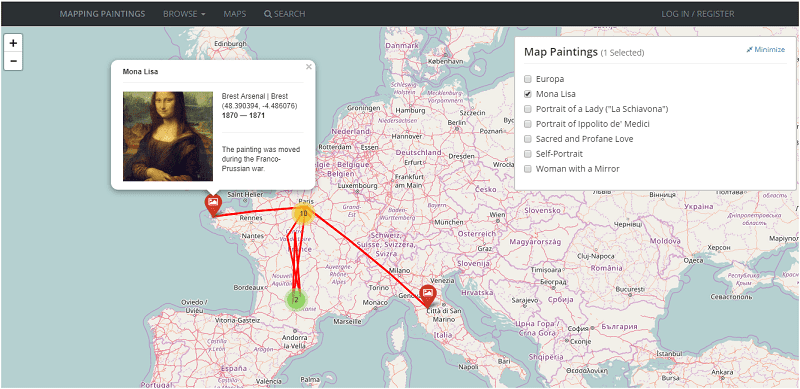Click the Mona Lisa painting thumbnail
The width and height of the screenshot is (800, 389).
(x=168, y=136)
